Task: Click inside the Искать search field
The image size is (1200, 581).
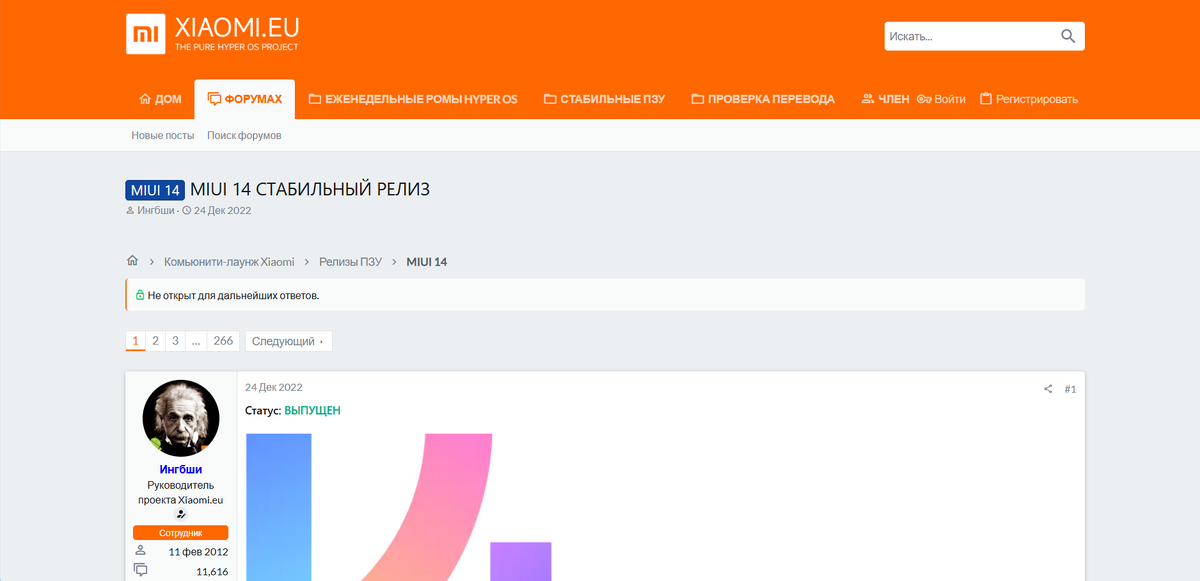Action: [968, 37]
